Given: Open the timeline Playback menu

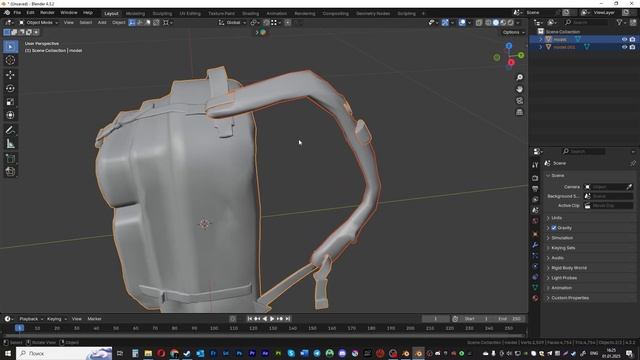Looking at the screenshot, I should pos(31,319).
